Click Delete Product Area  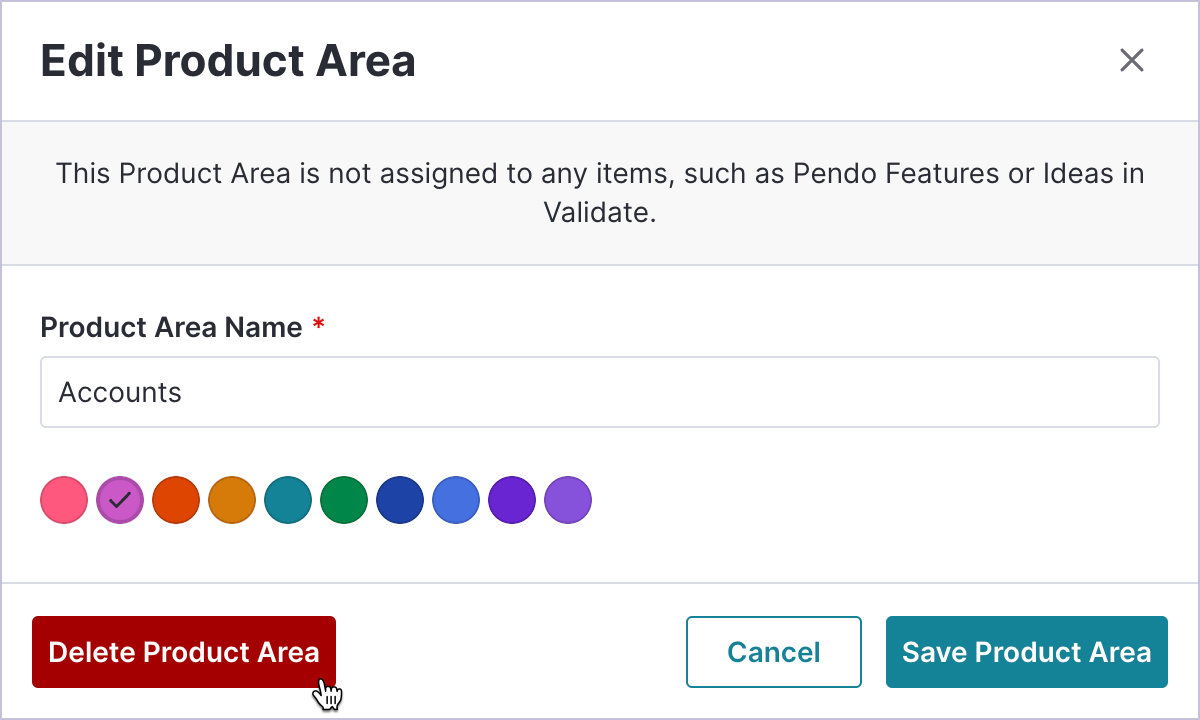[x=183, y=652]
